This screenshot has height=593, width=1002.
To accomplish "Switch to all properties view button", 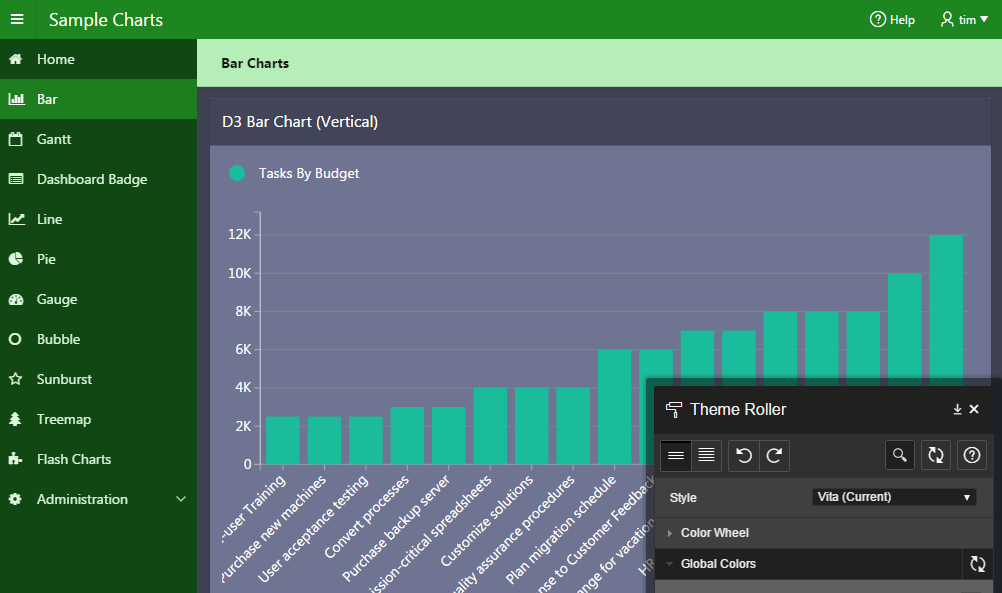I will point(706,456).
